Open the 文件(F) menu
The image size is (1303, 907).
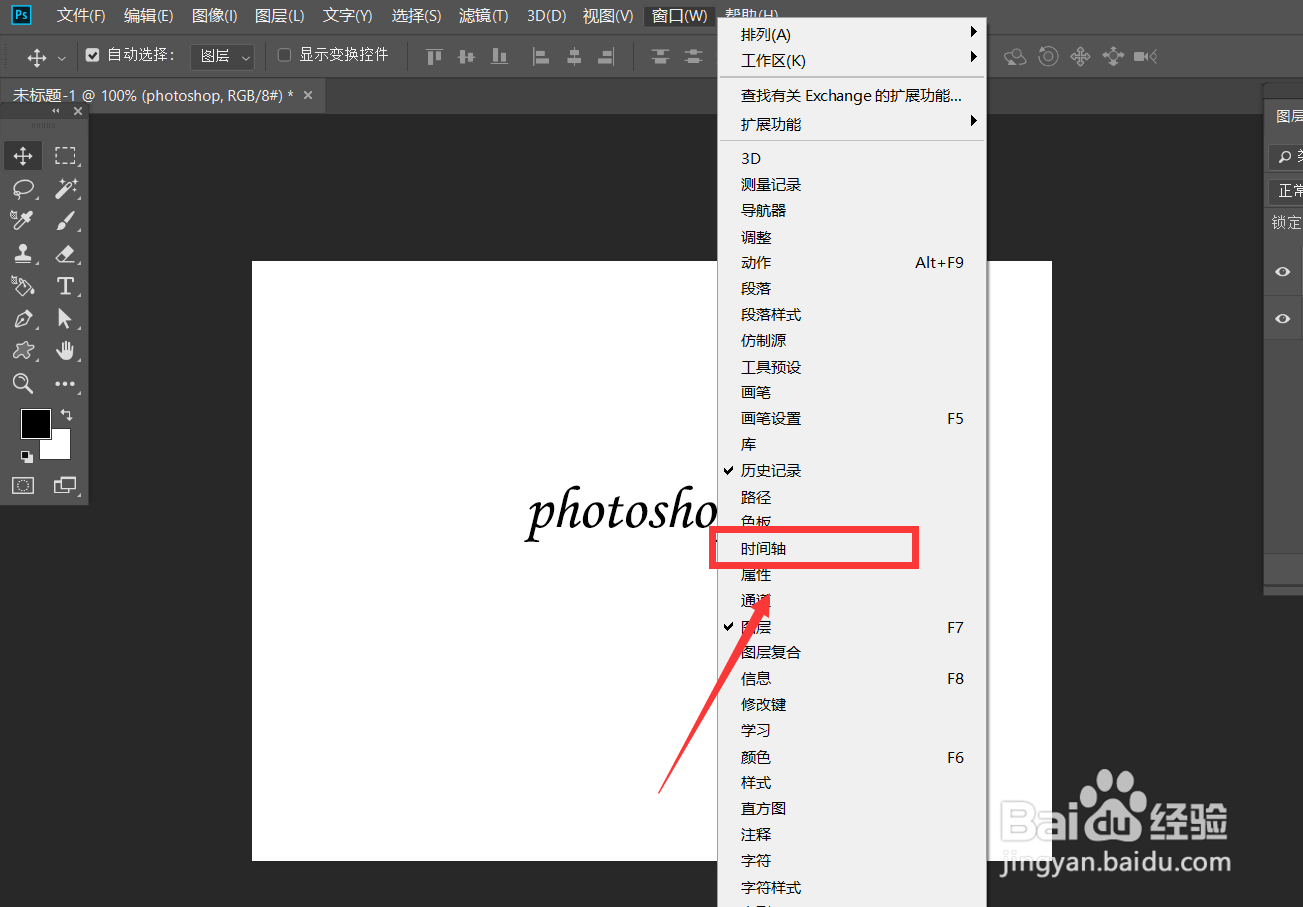click(x=81, y=16)
